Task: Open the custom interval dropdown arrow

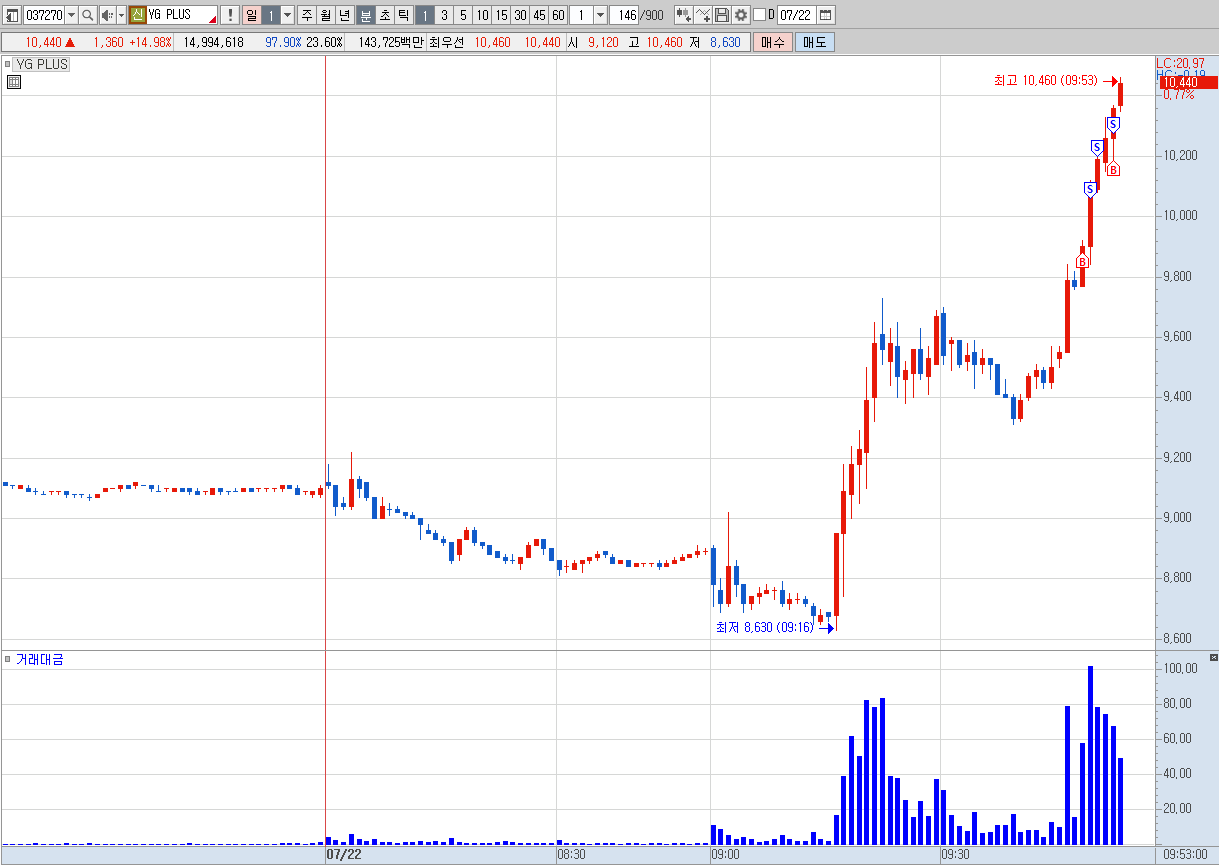Action: 600,15
